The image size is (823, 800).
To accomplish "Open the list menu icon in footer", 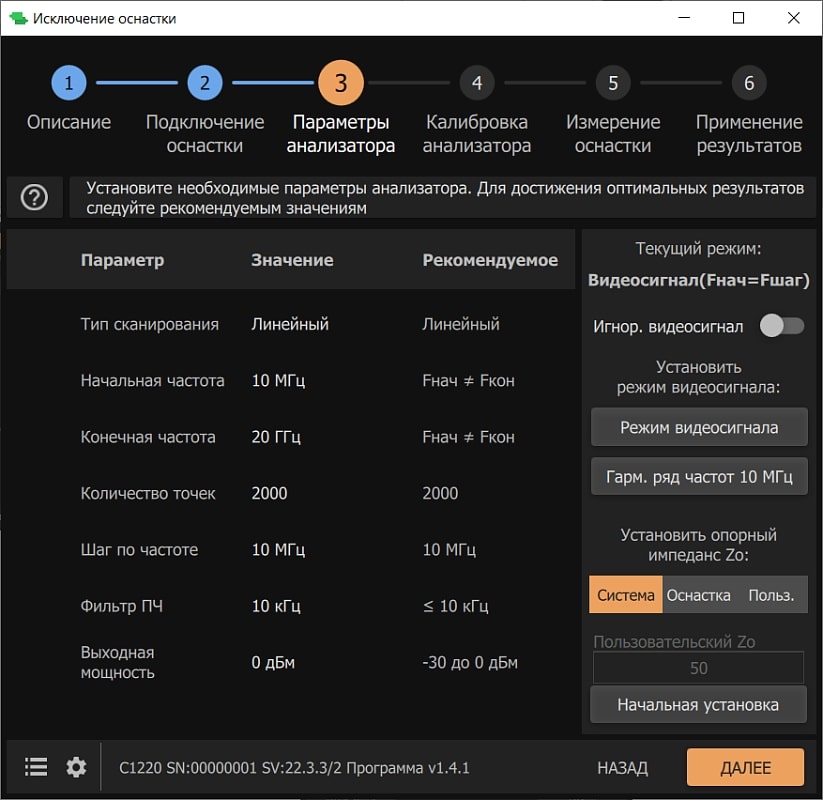I will pos(36,767).
